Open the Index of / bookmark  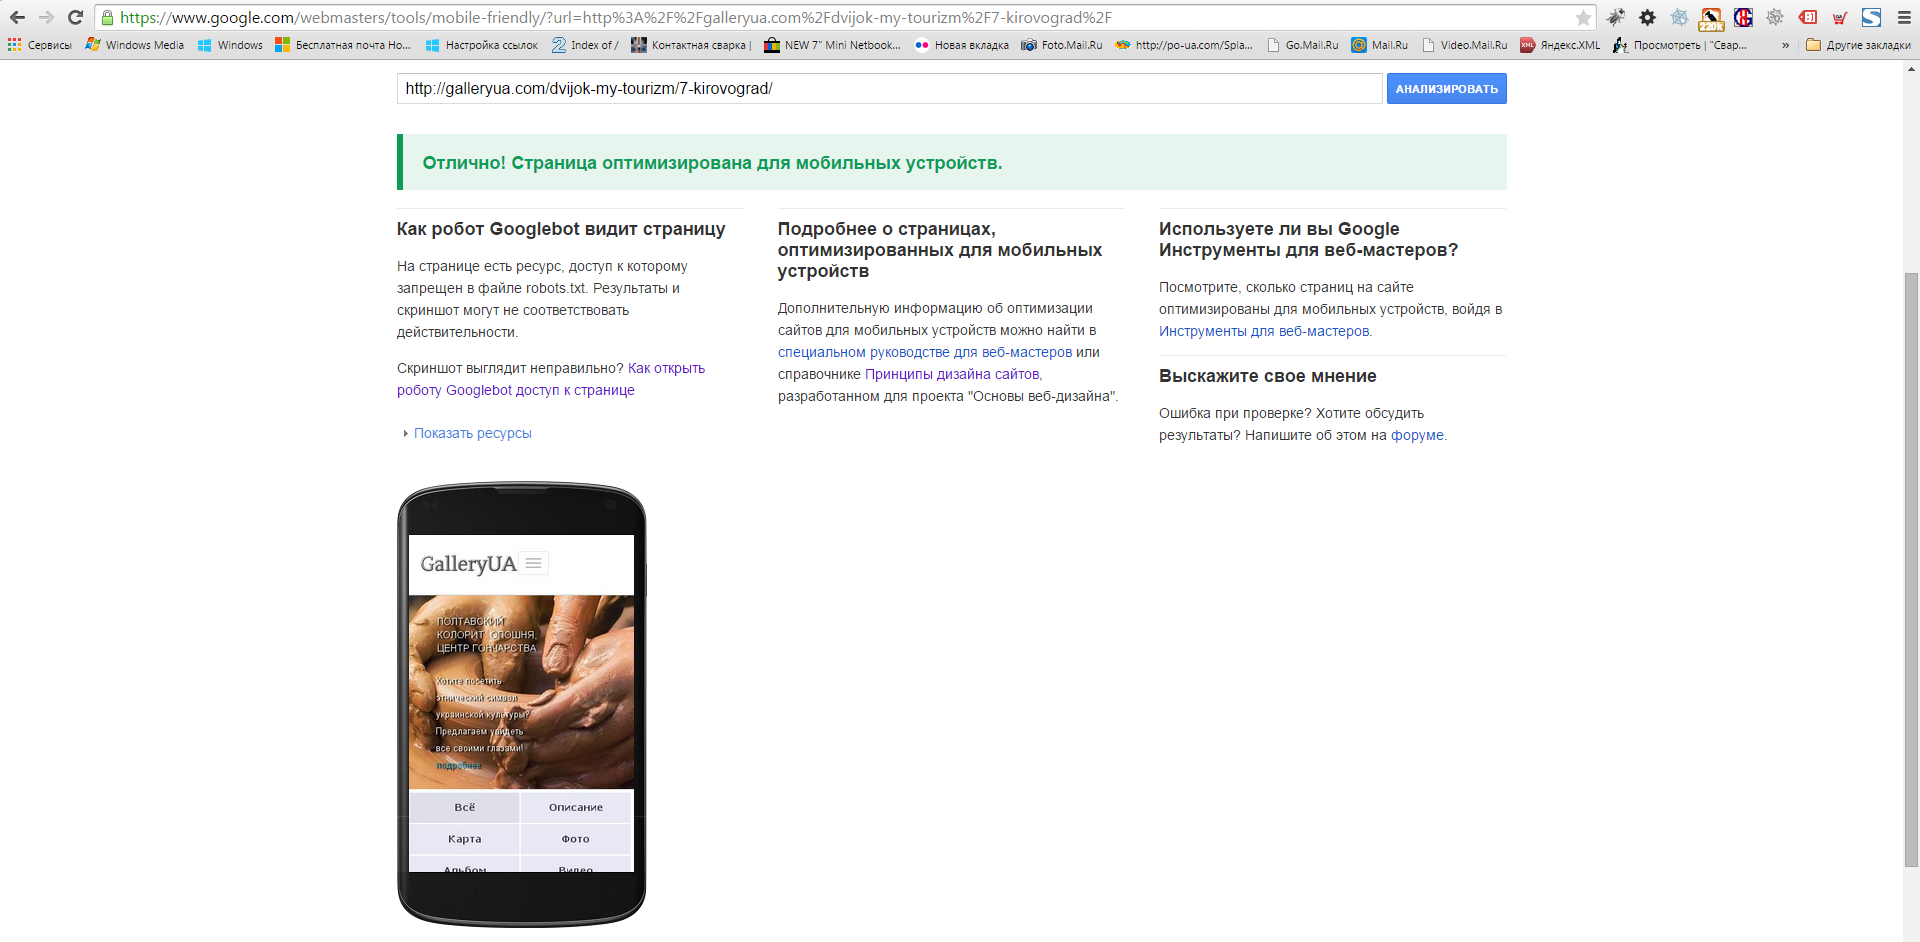(585, 45)
